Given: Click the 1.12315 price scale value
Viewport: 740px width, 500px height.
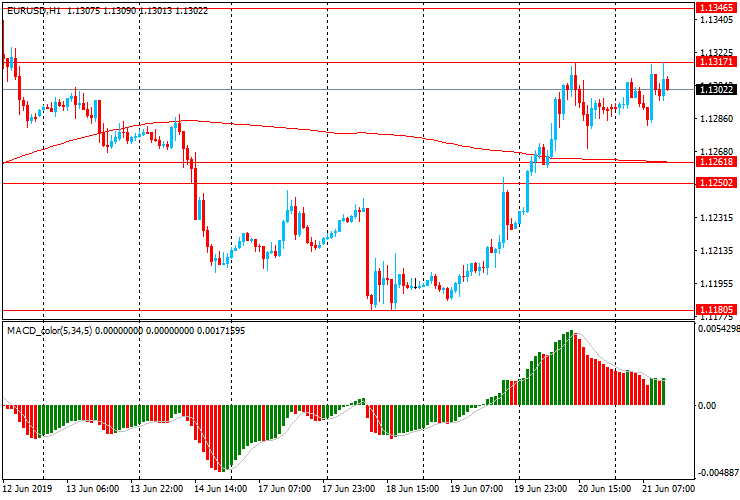Looking at the screenshot, I should [x=717, y=218].
